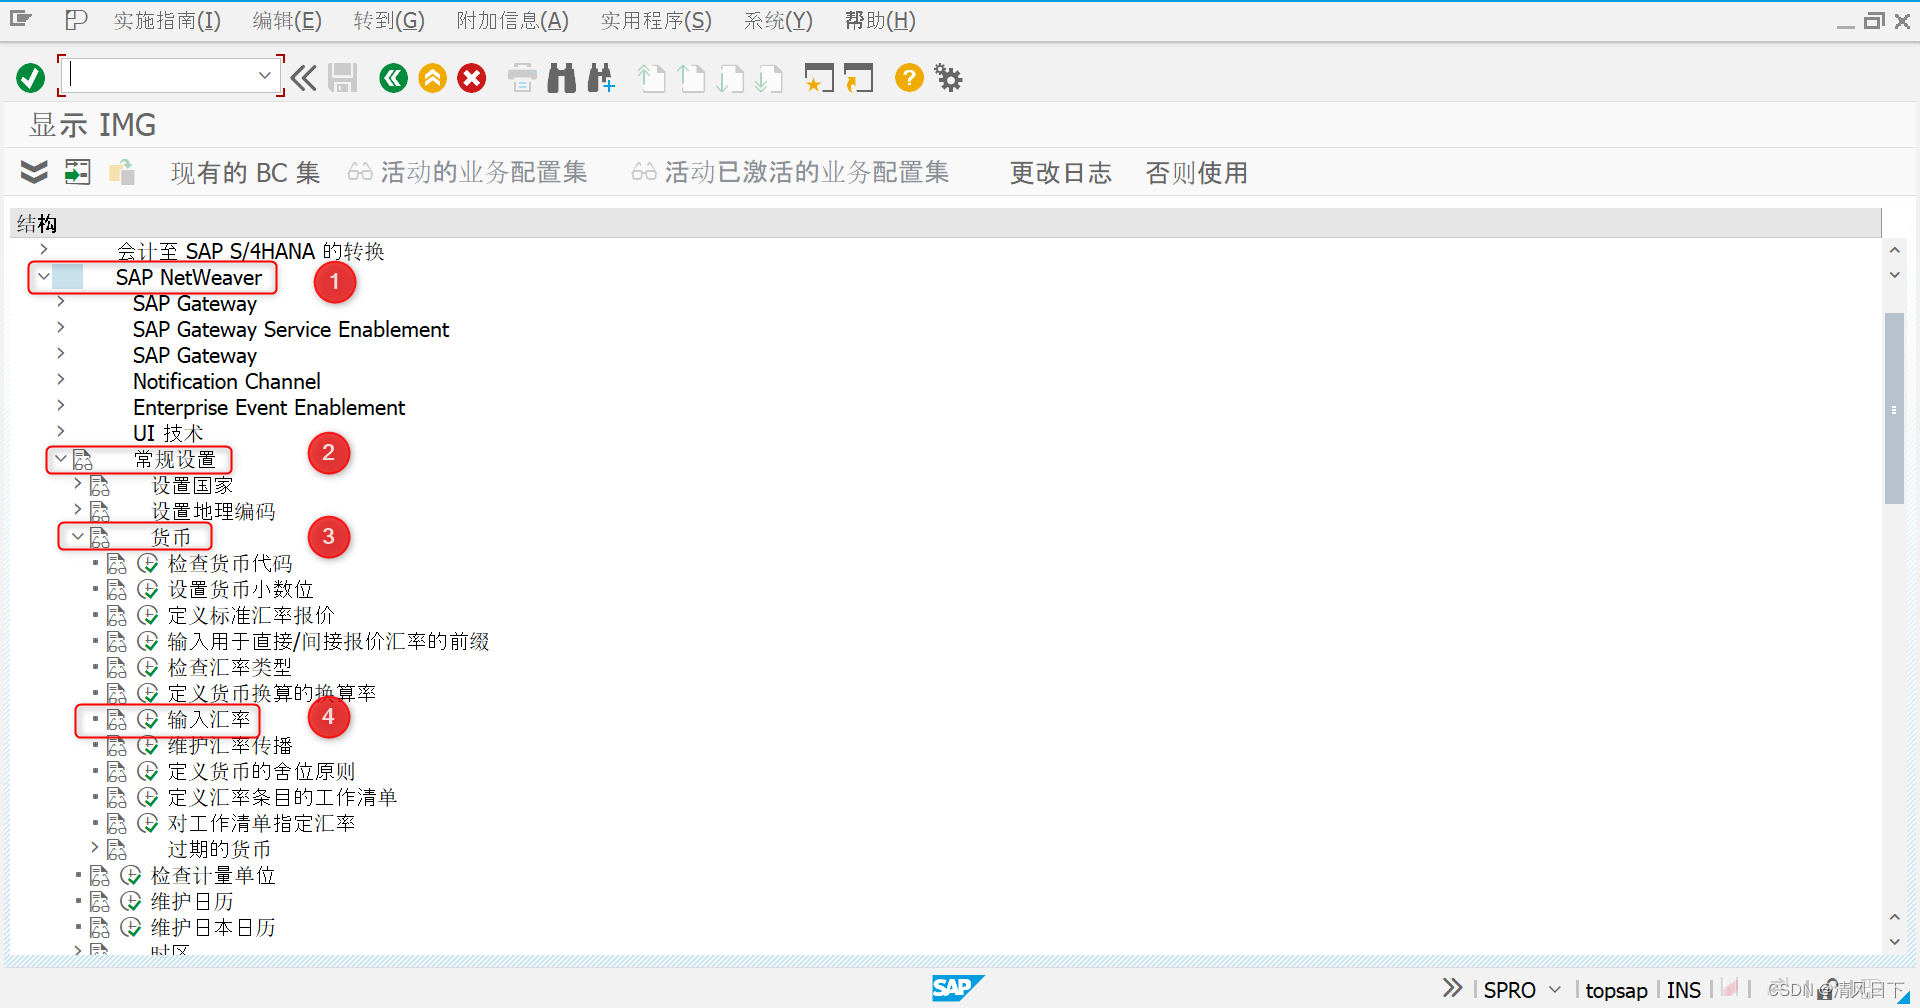1920x1008 pixels.
Task: Open the command field dropdown arrow
Action: [x=264, y=75]
